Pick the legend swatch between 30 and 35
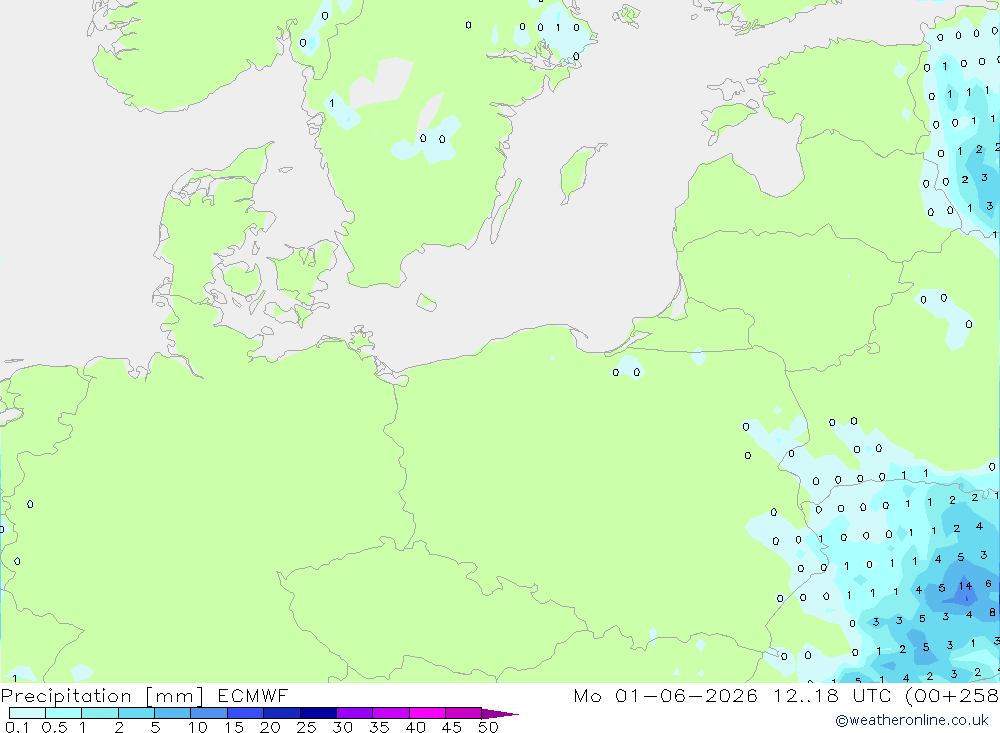The width and height of the screenshot is (1000, 733). tap(355, 713)
